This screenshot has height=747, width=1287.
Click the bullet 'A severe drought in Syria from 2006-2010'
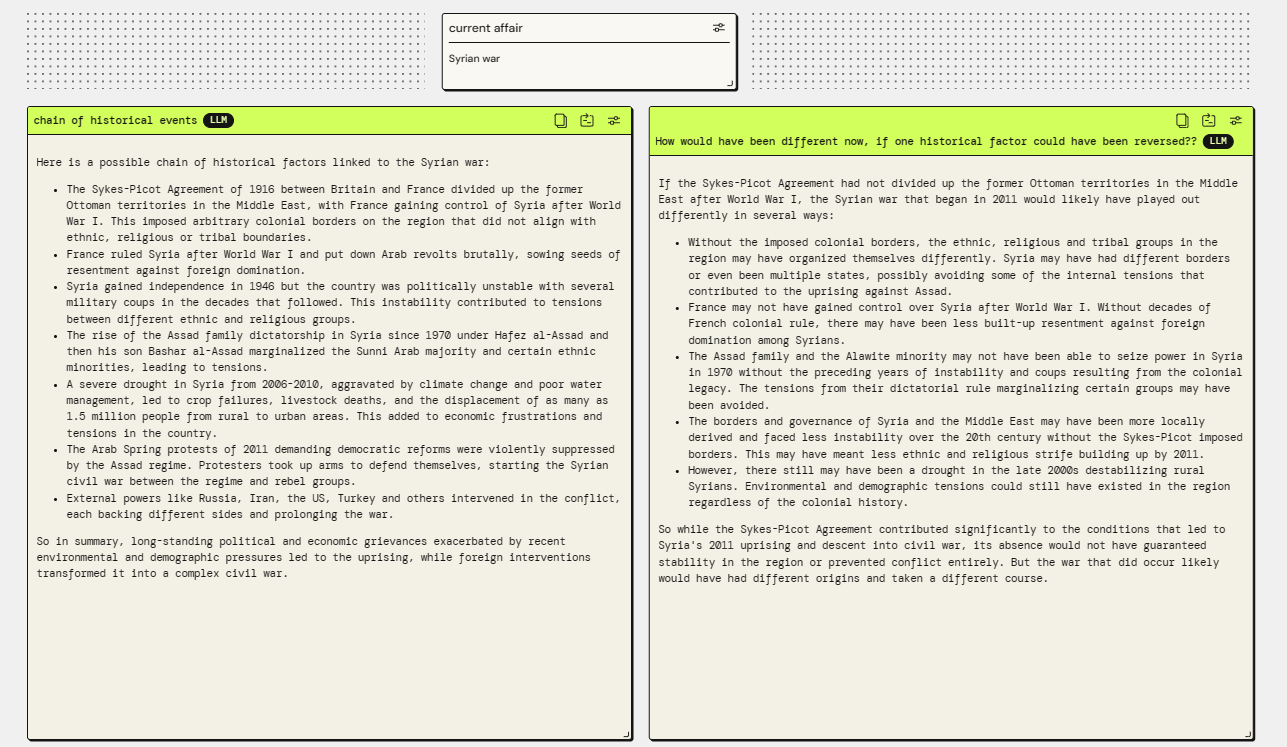pos(336,409)
